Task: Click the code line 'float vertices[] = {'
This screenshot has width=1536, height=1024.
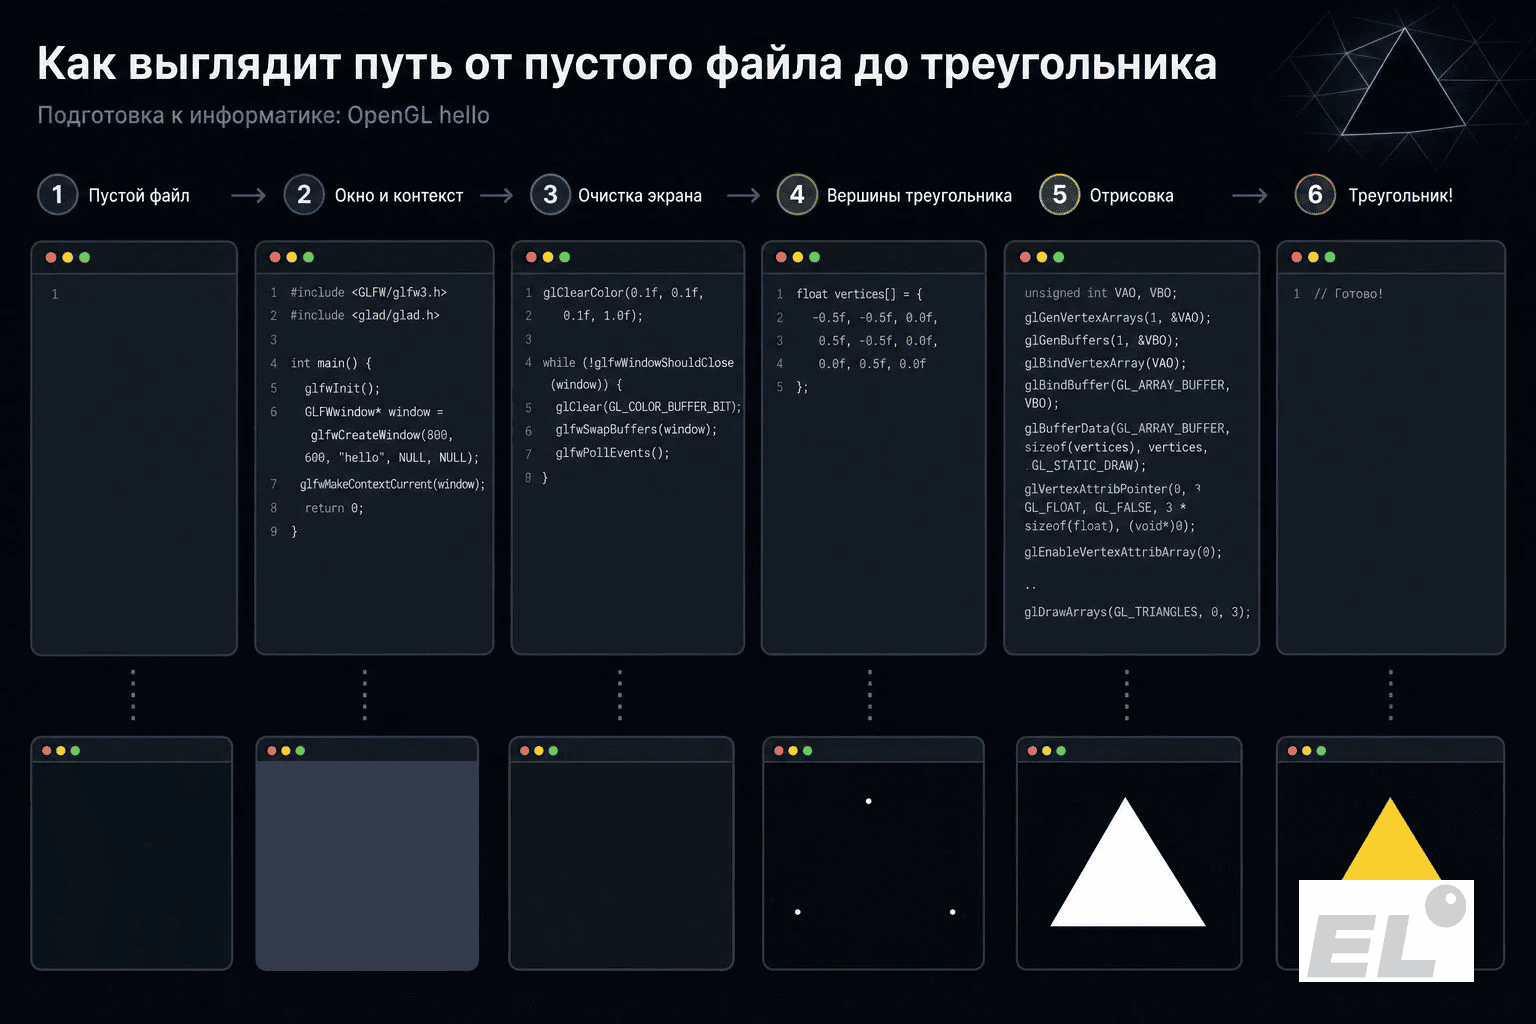Action: [859, 295]
